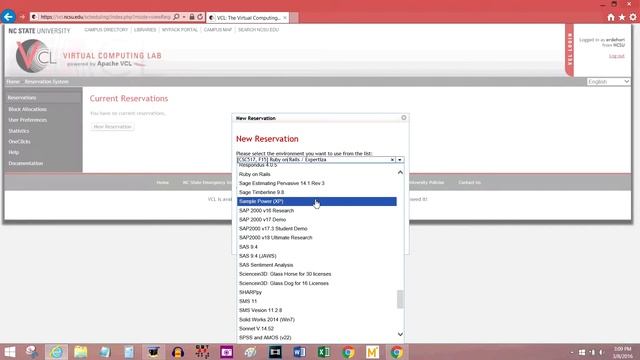Image resolution: width=640 pixels, height=360 pixels.
Task: Select SAS Sentiment Analysis
Action: point(317,265)
